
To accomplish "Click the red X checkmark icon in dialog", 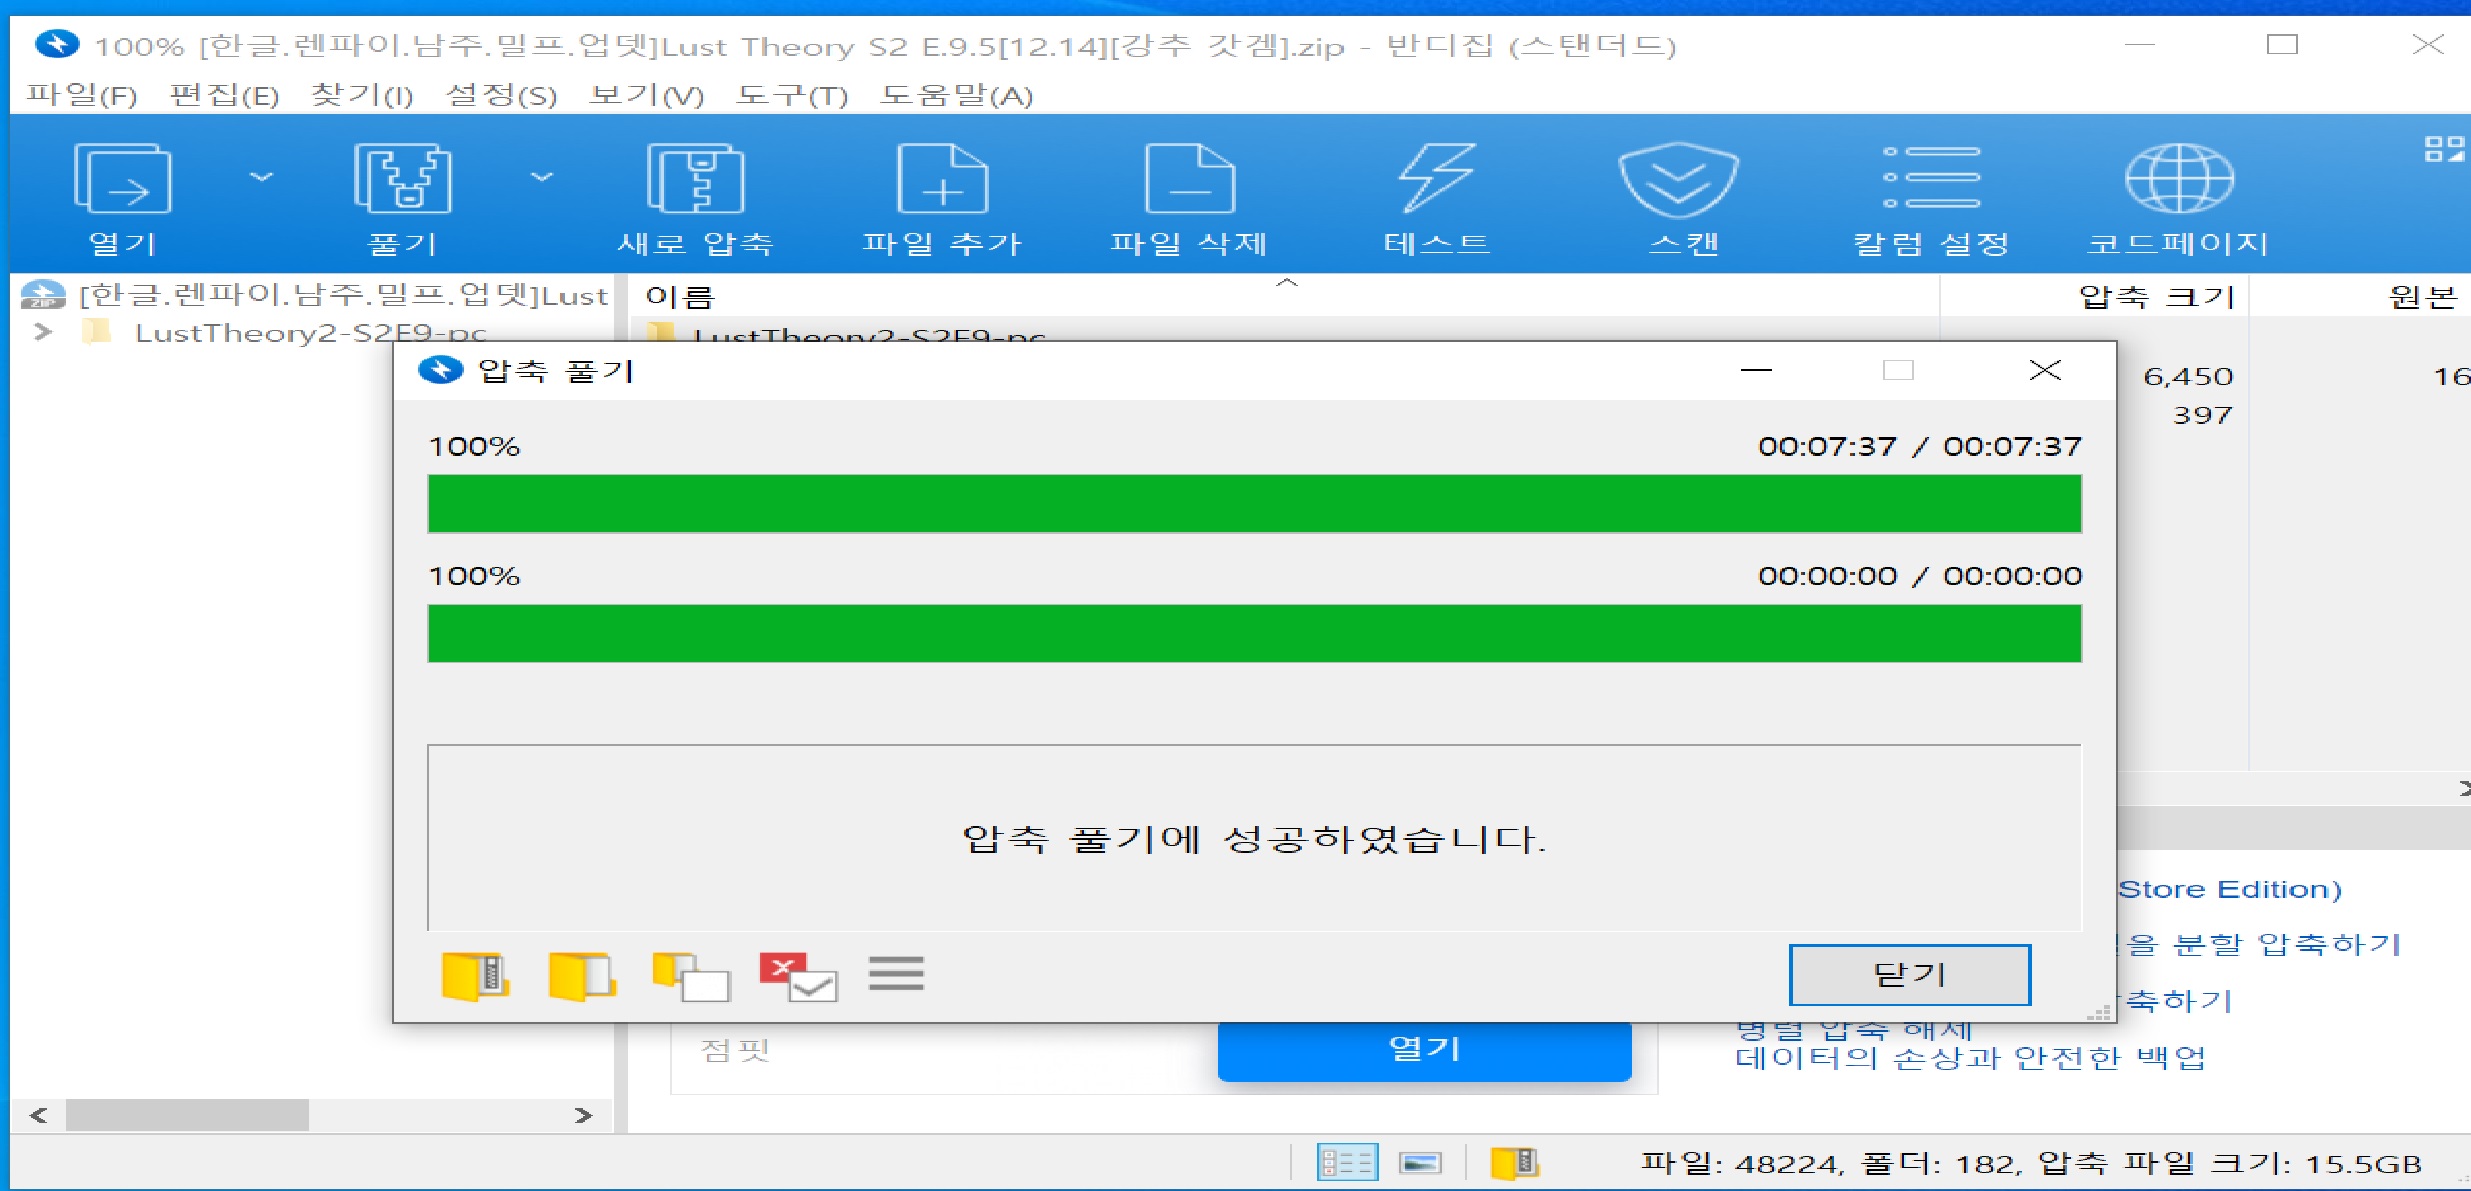I will pyautogui.click(x=797, y=976).
